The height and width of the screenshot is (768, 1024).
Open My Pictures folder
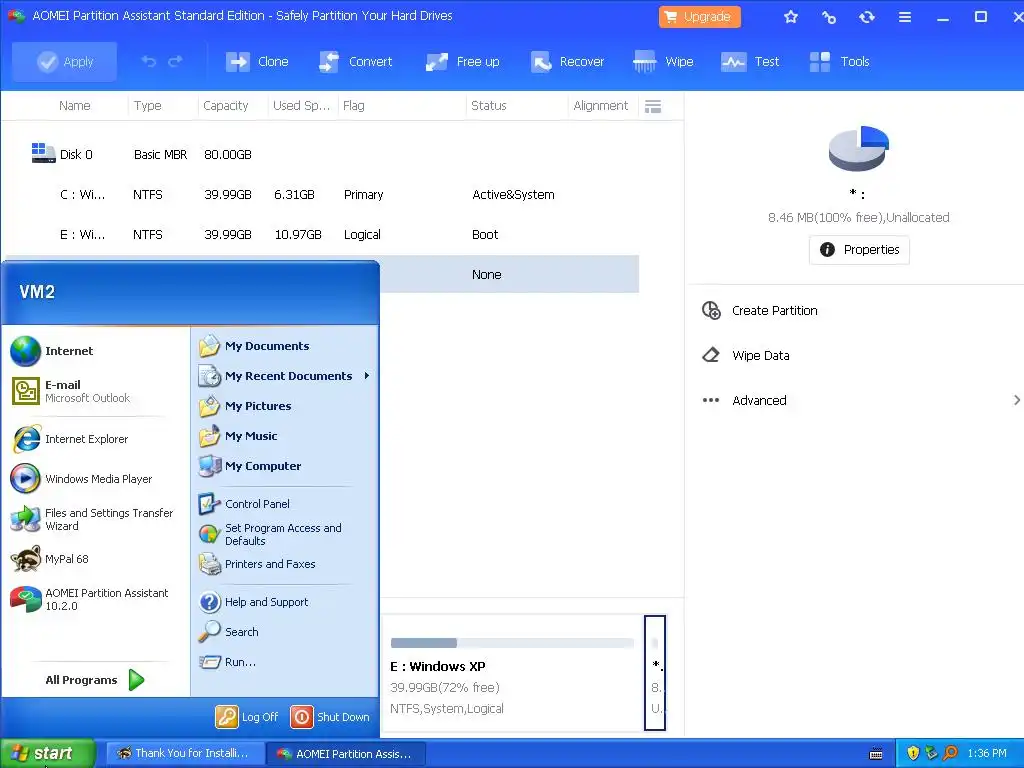click(246, 406)
